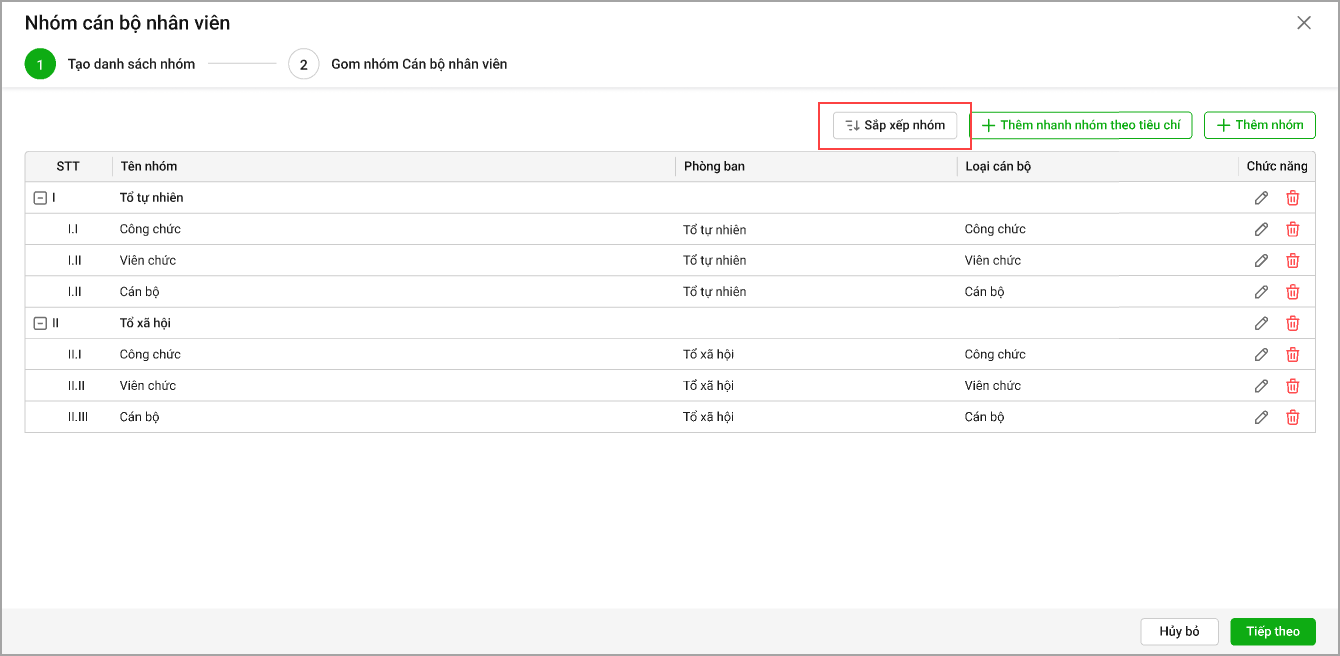Add a new group with Thêm nhóm
Viewport: 1340px width, 656px height.
[x=1259, y=125]
